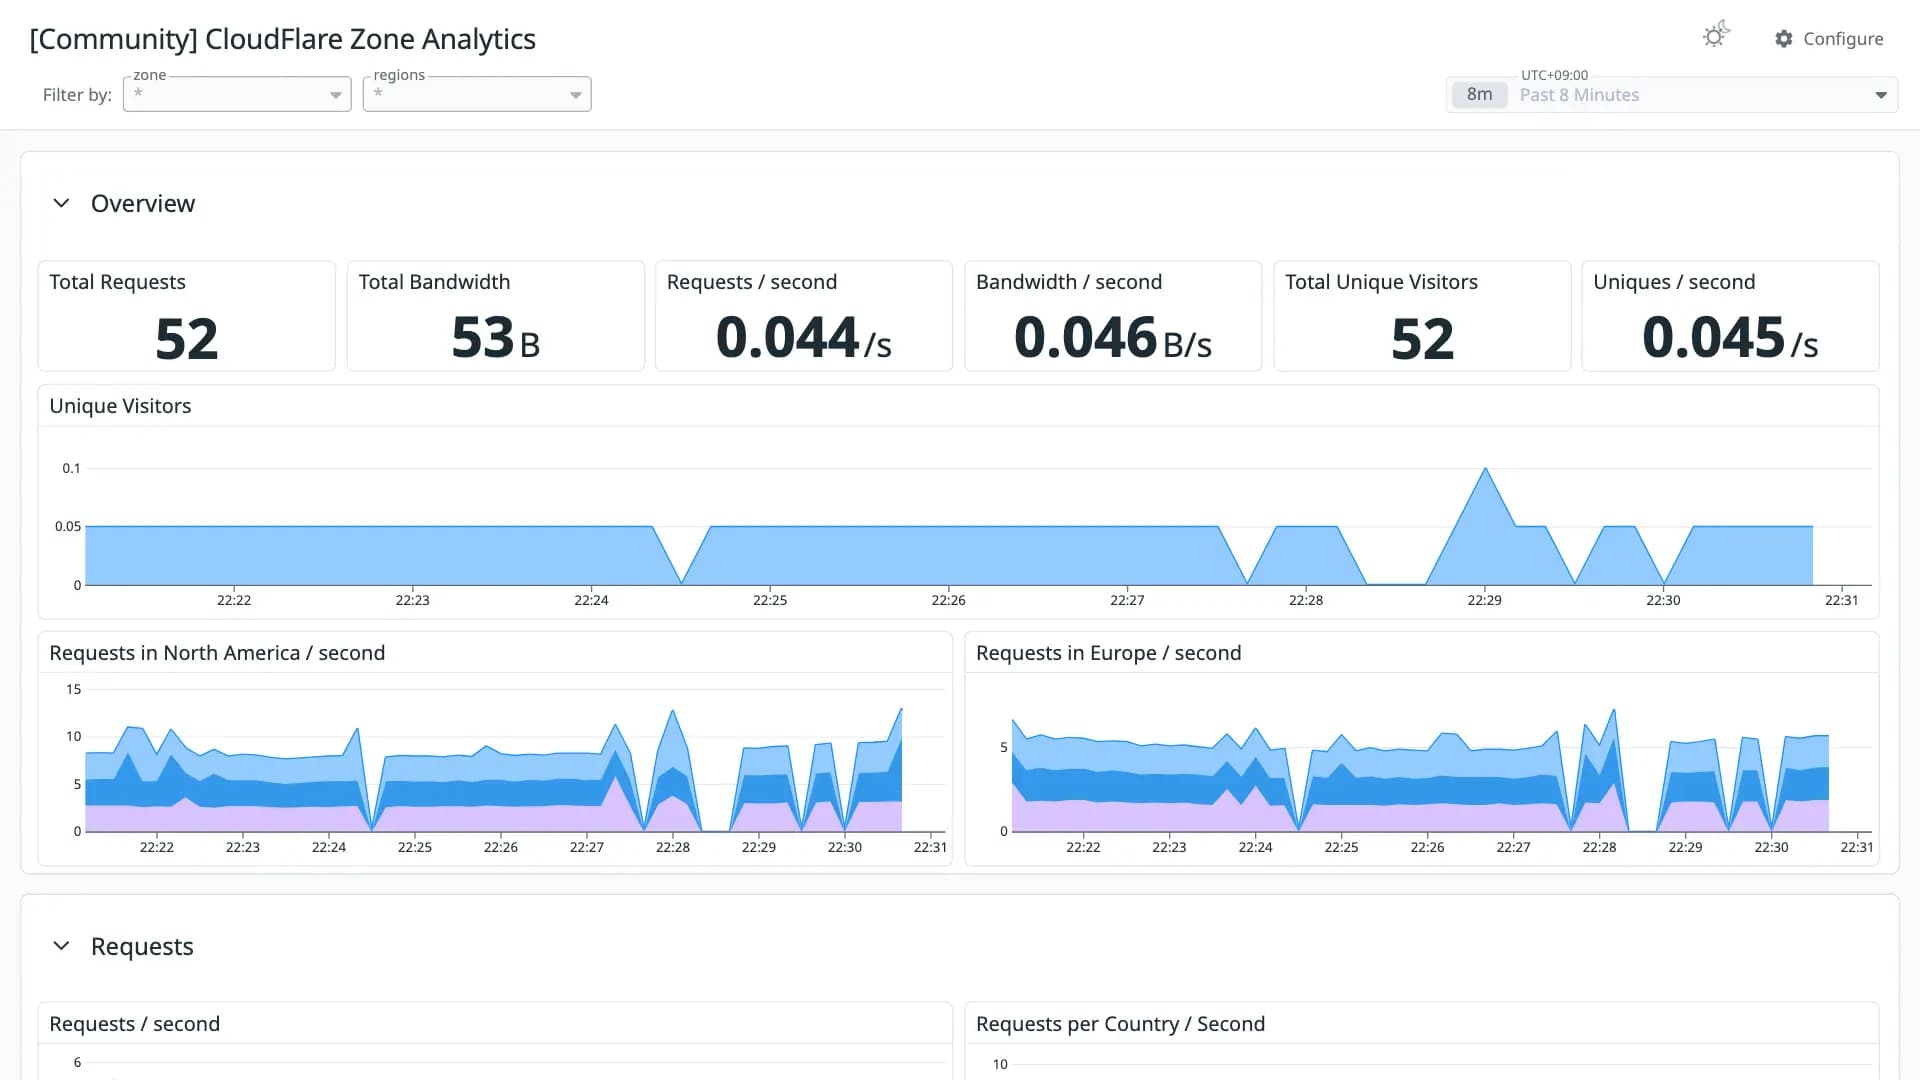The width and height of the screenshot is (1920, 1080).
Task: Click the Requests / second graph title at bottom
Action: (134, 1024)
